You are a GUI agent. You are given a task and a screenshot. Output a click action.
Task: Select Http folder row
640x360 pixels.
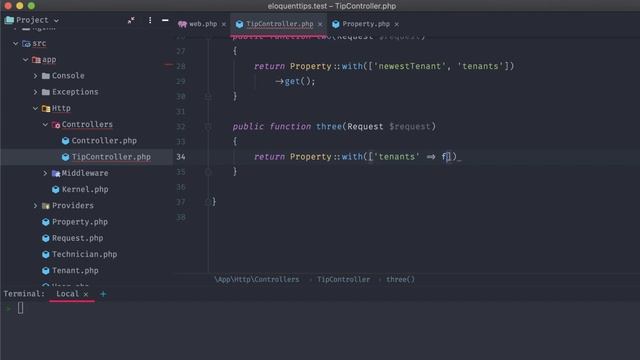(87, 108)
